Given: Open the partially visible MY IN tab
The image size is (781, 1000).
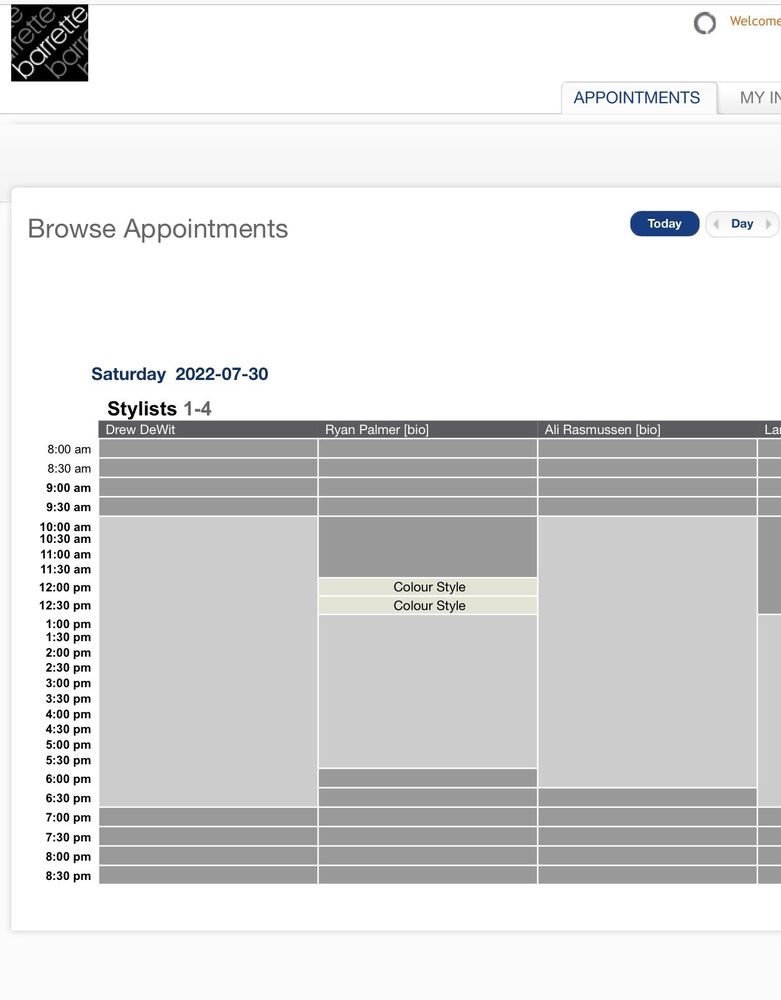Looking at the screenshot, I should point(758,98).
